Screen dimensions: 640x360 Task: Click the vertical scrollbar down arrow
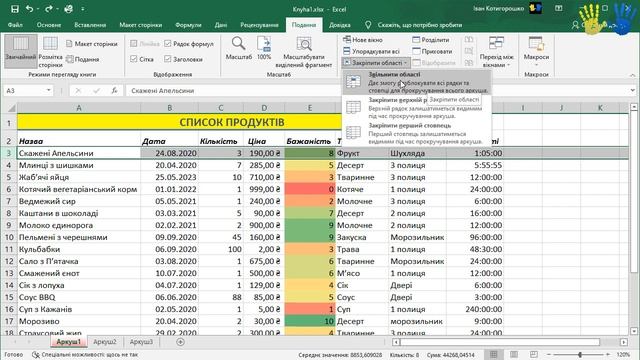(x=634, y=331)
